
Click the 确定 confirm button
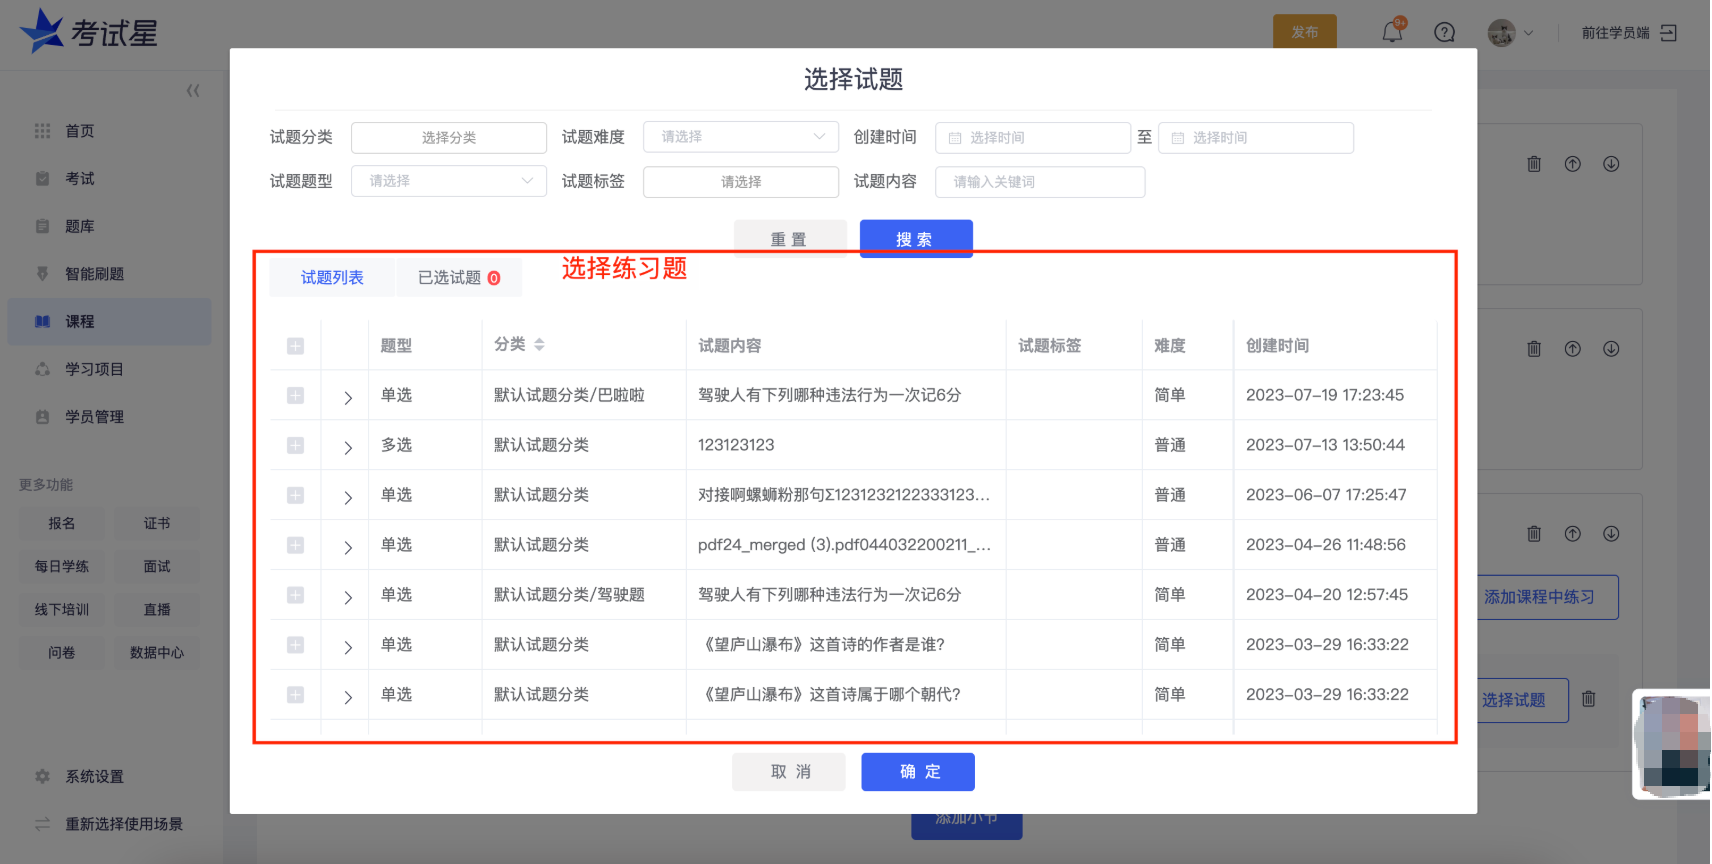[918, 772]
